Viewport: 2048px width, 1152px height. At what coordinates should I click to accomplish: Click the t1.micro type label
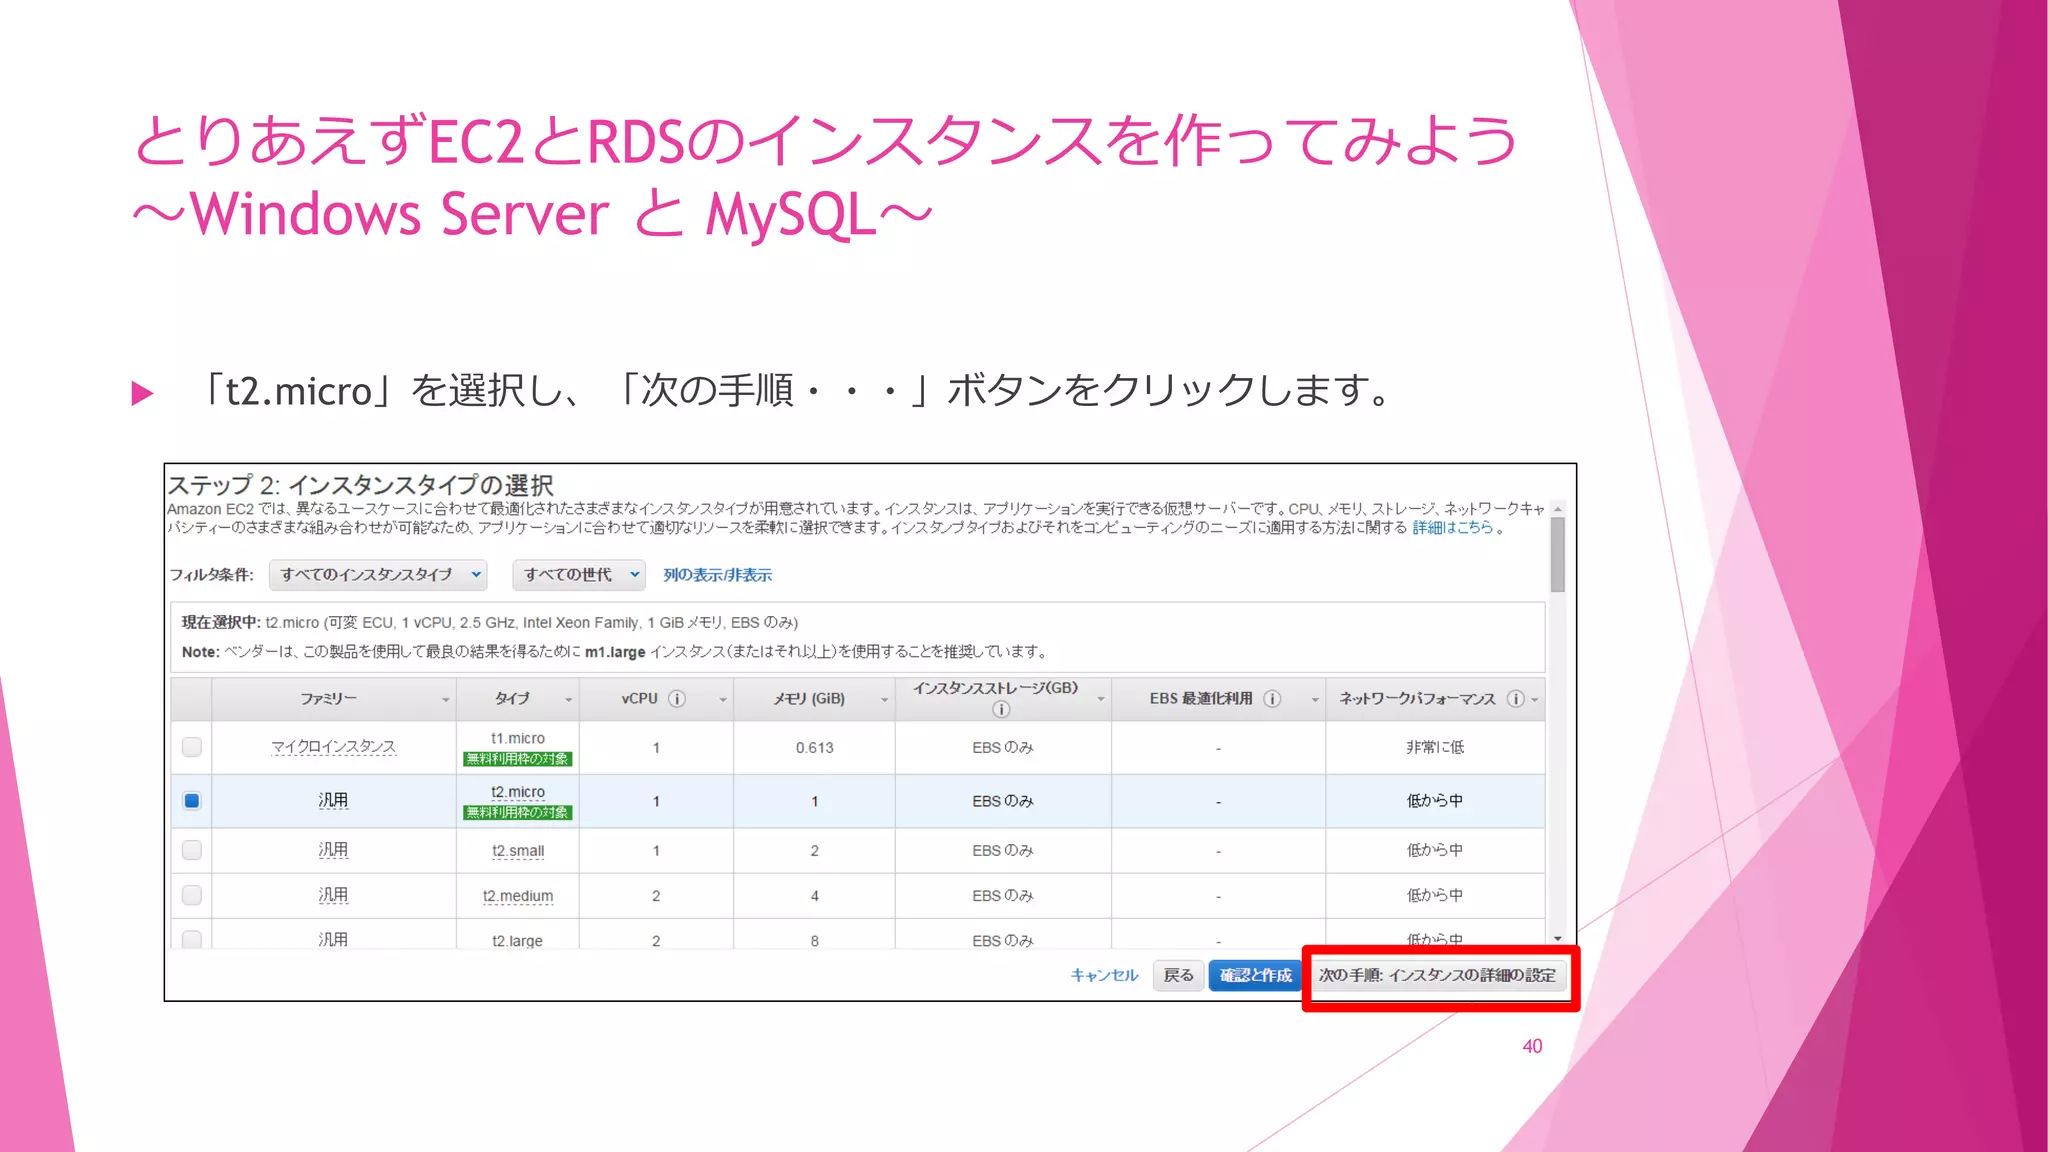click(517, 738)
